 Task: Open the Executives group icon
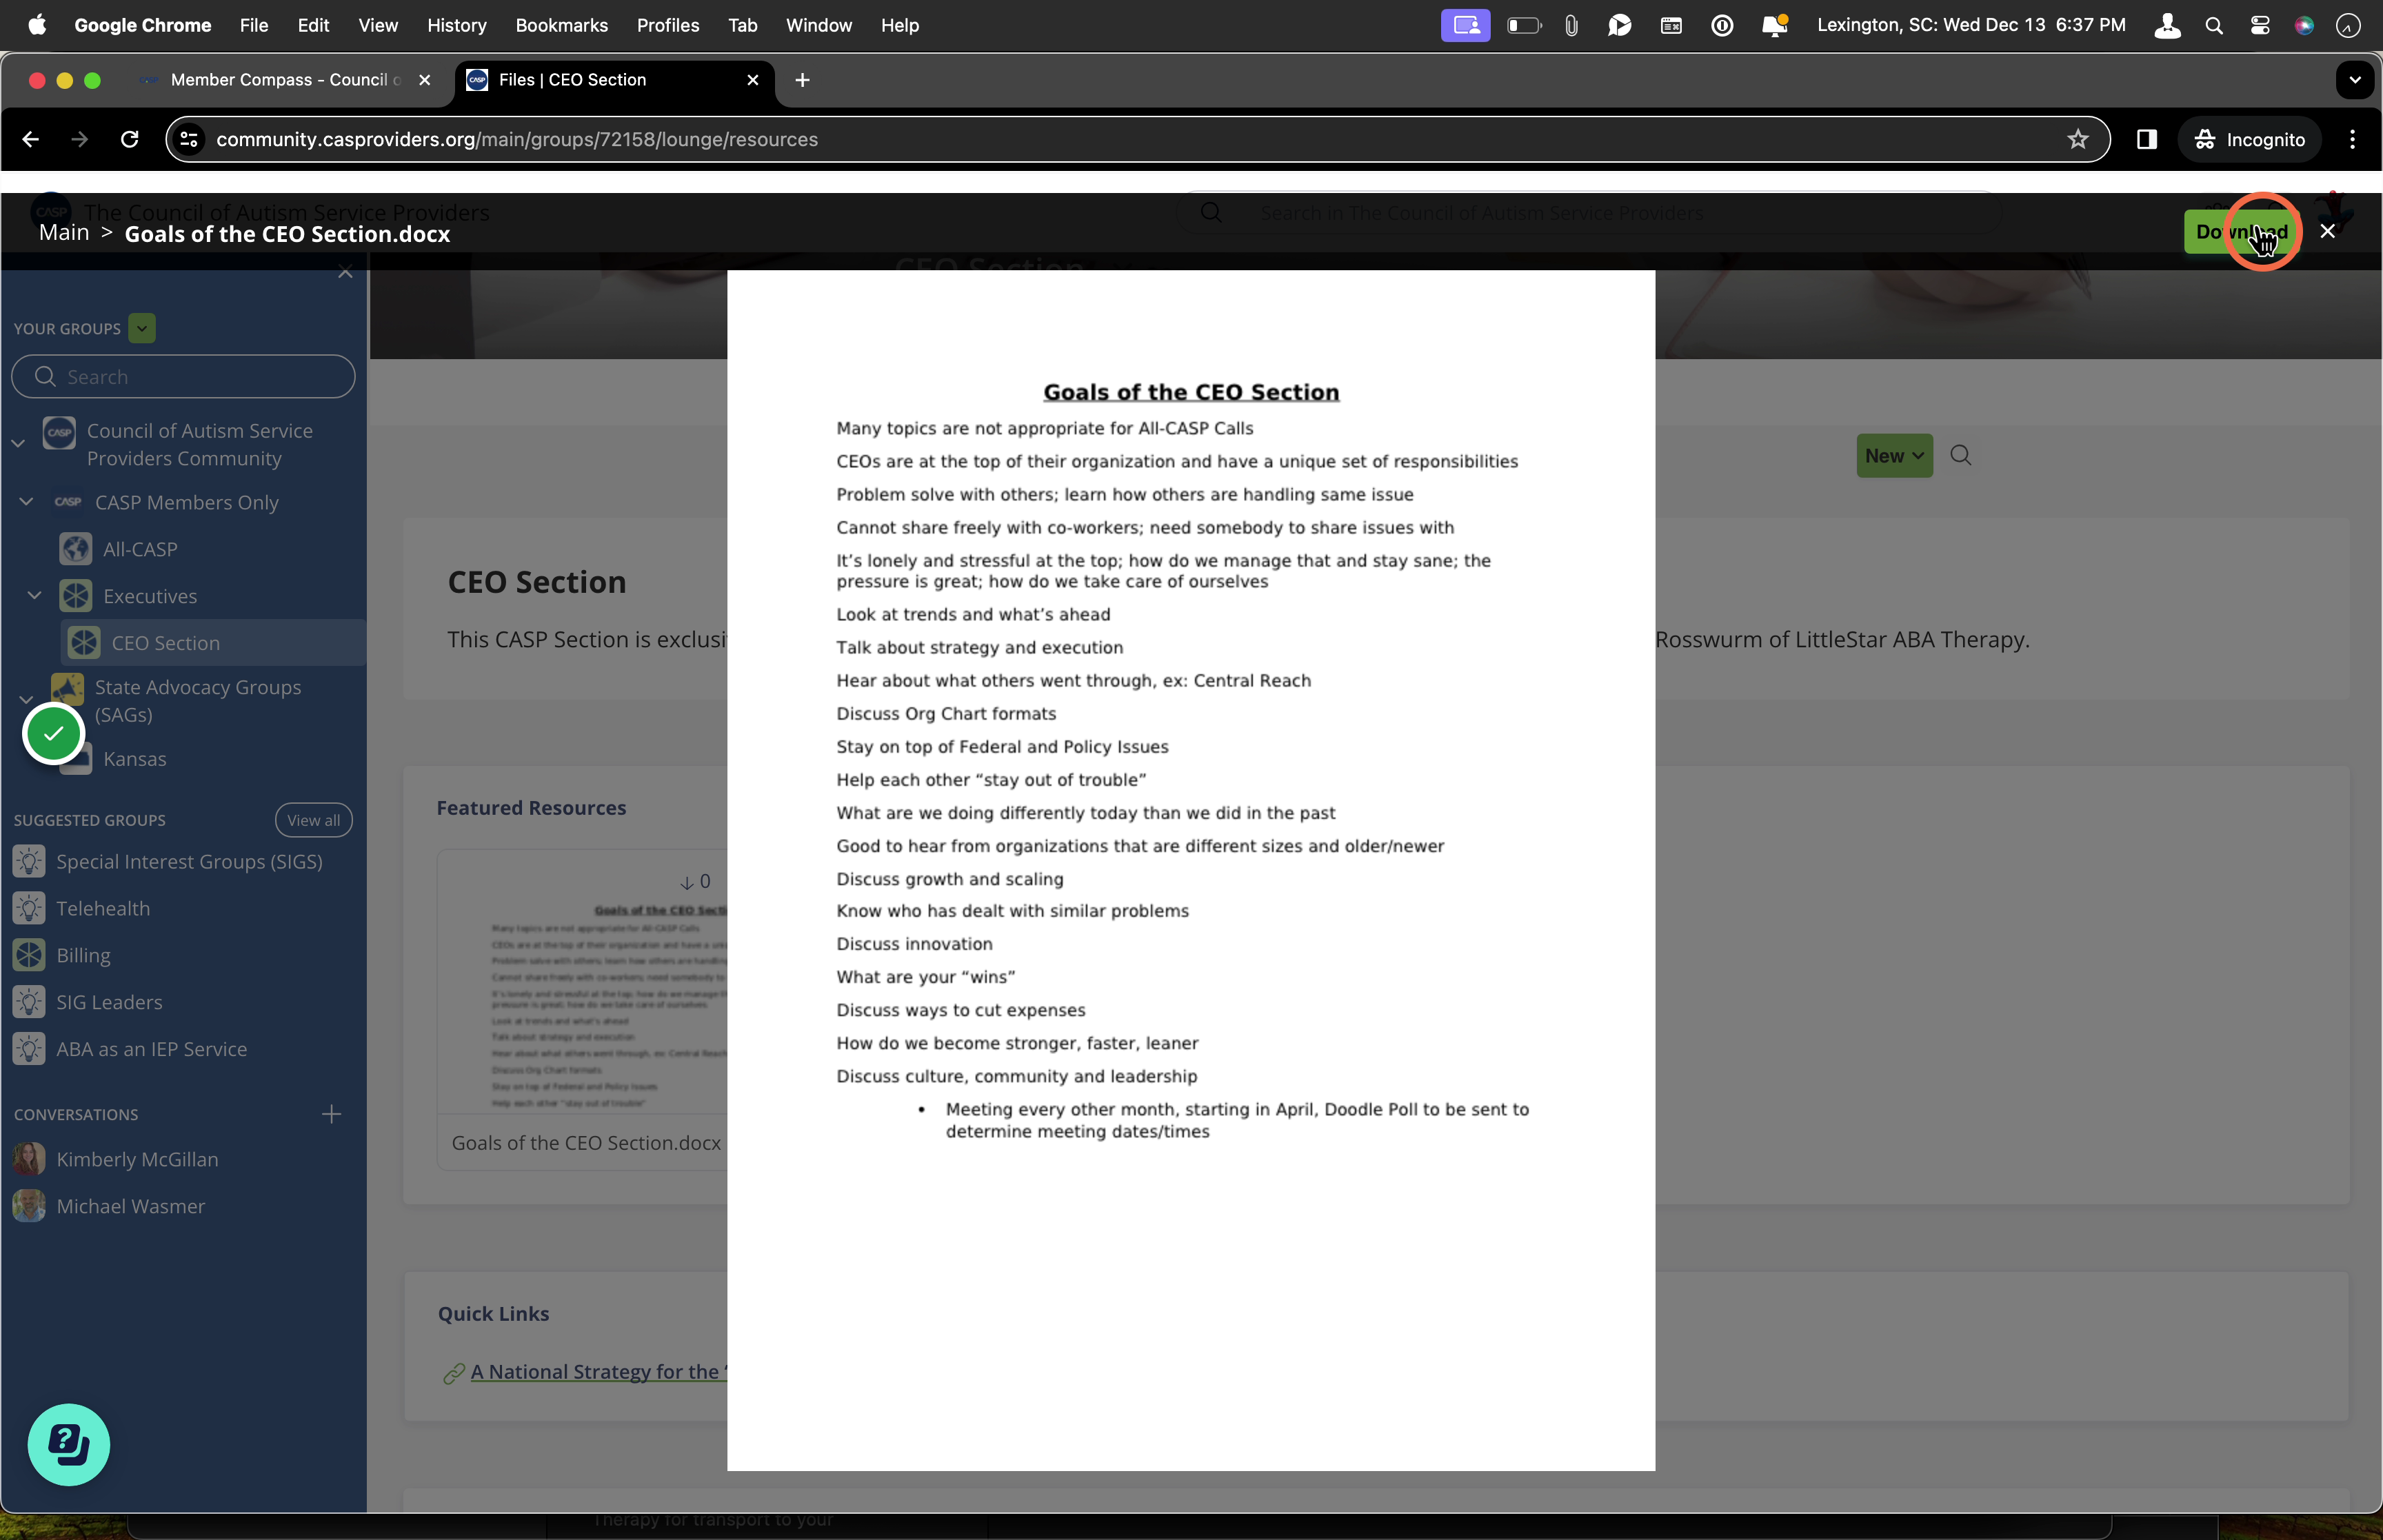tap(76, 596)
